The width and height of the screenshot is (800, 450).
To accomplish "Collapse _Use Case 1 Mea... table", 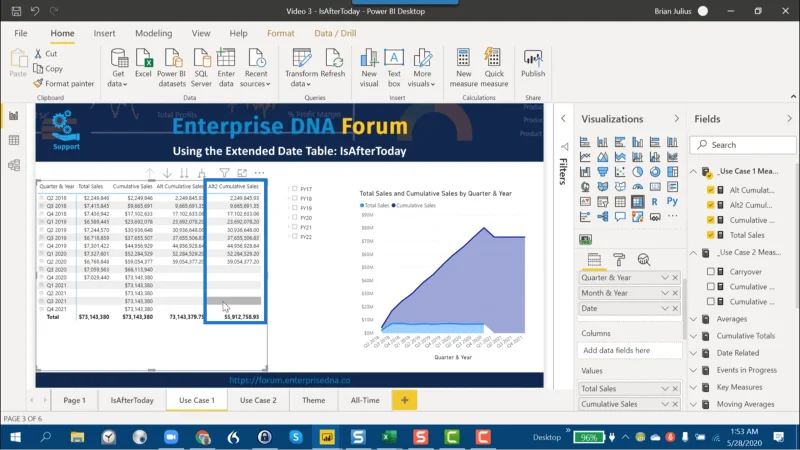I will pyautogui.click(x=693, y=171).
